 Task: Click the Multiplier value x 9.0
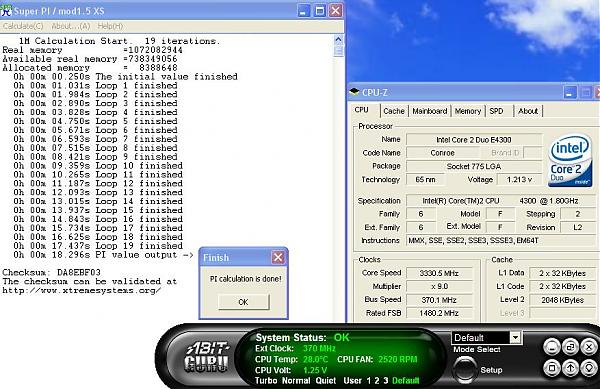point(439,286)
